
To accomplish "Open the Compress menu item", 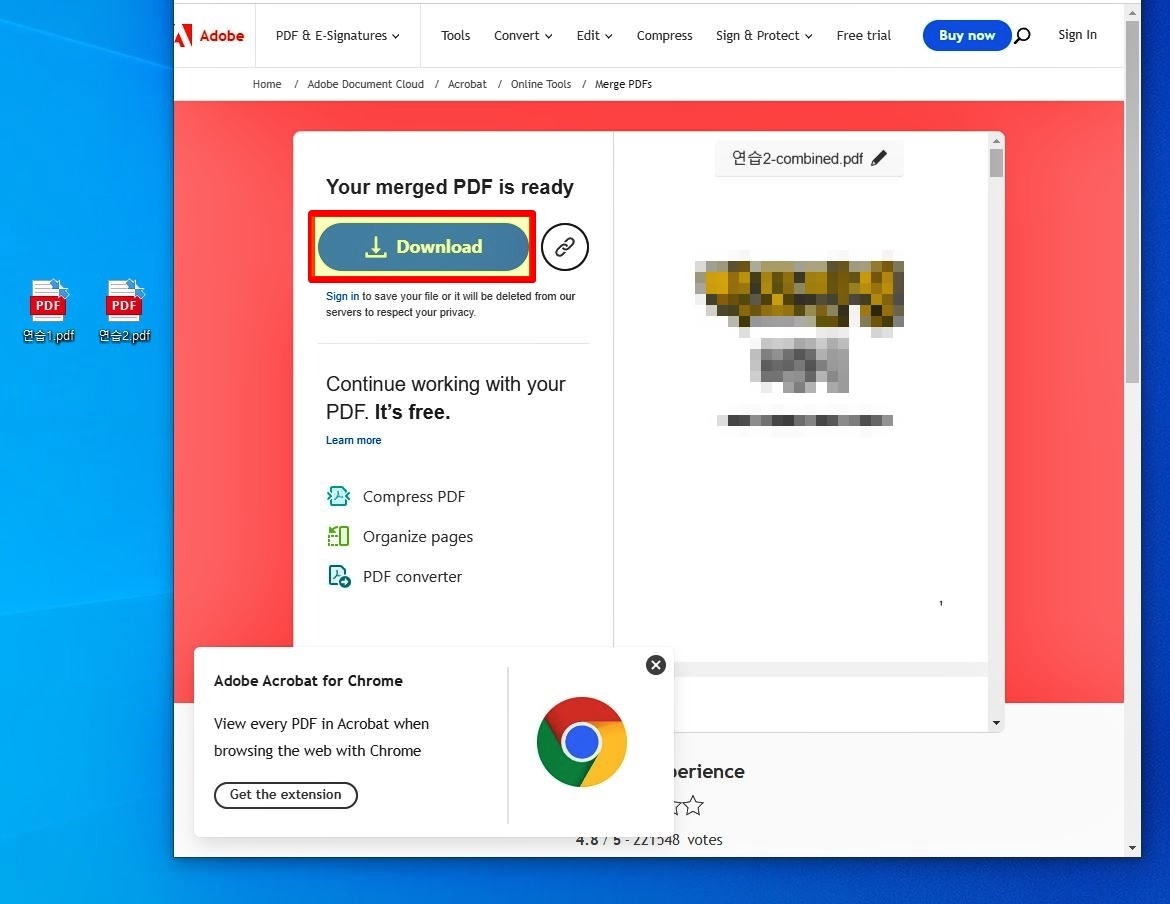I will [664, 35].
